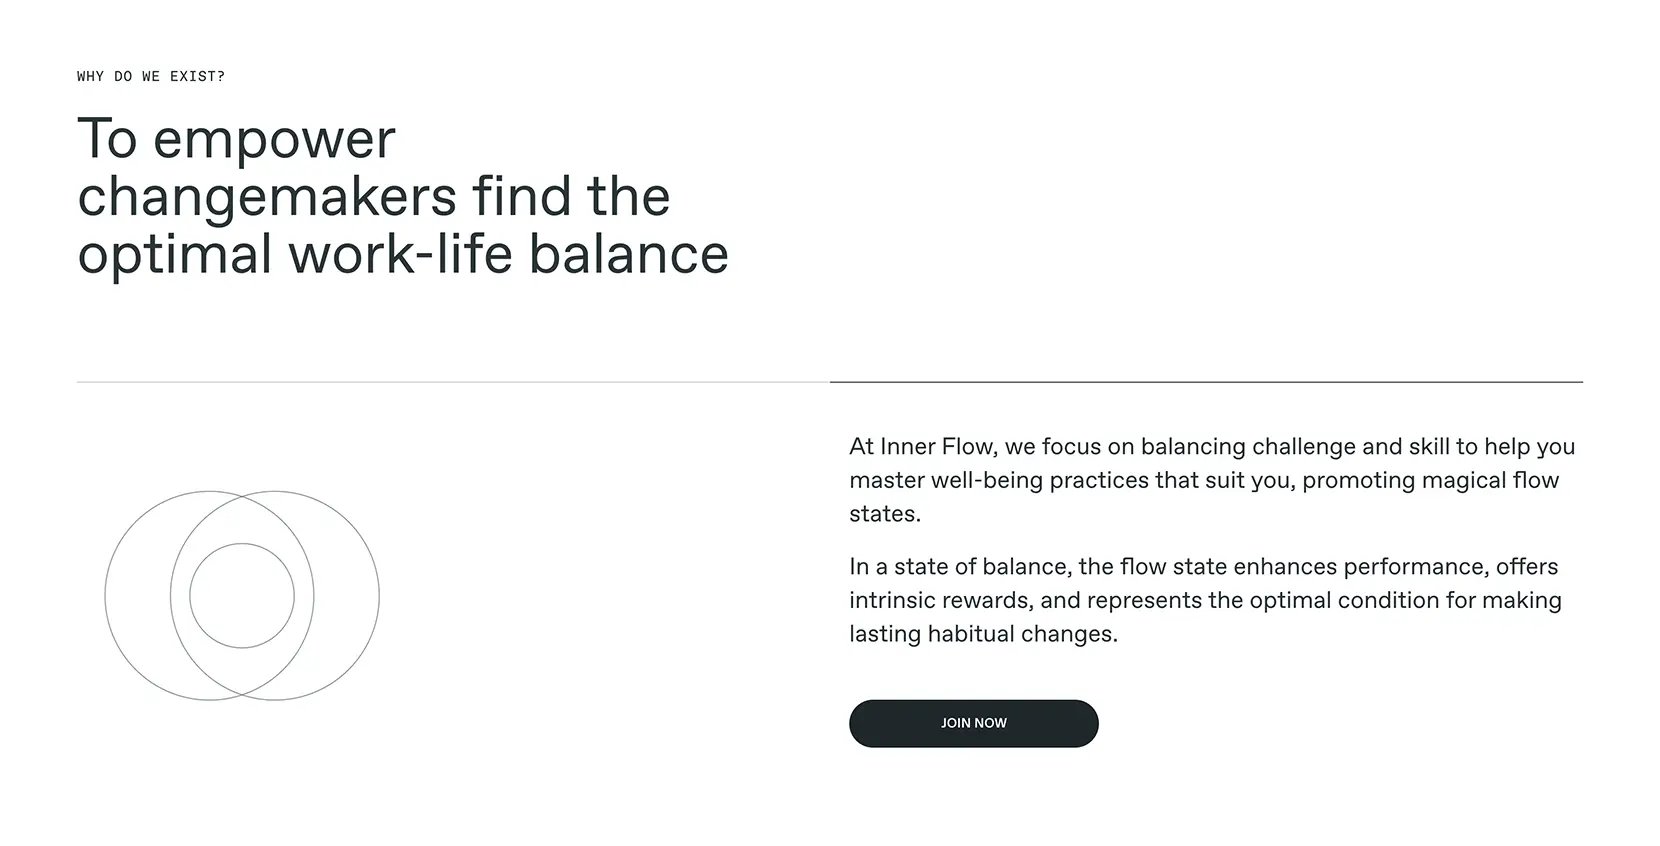Click the JOIN NOW button
Screen dimensions: 1660x846
tap(973, 723)
